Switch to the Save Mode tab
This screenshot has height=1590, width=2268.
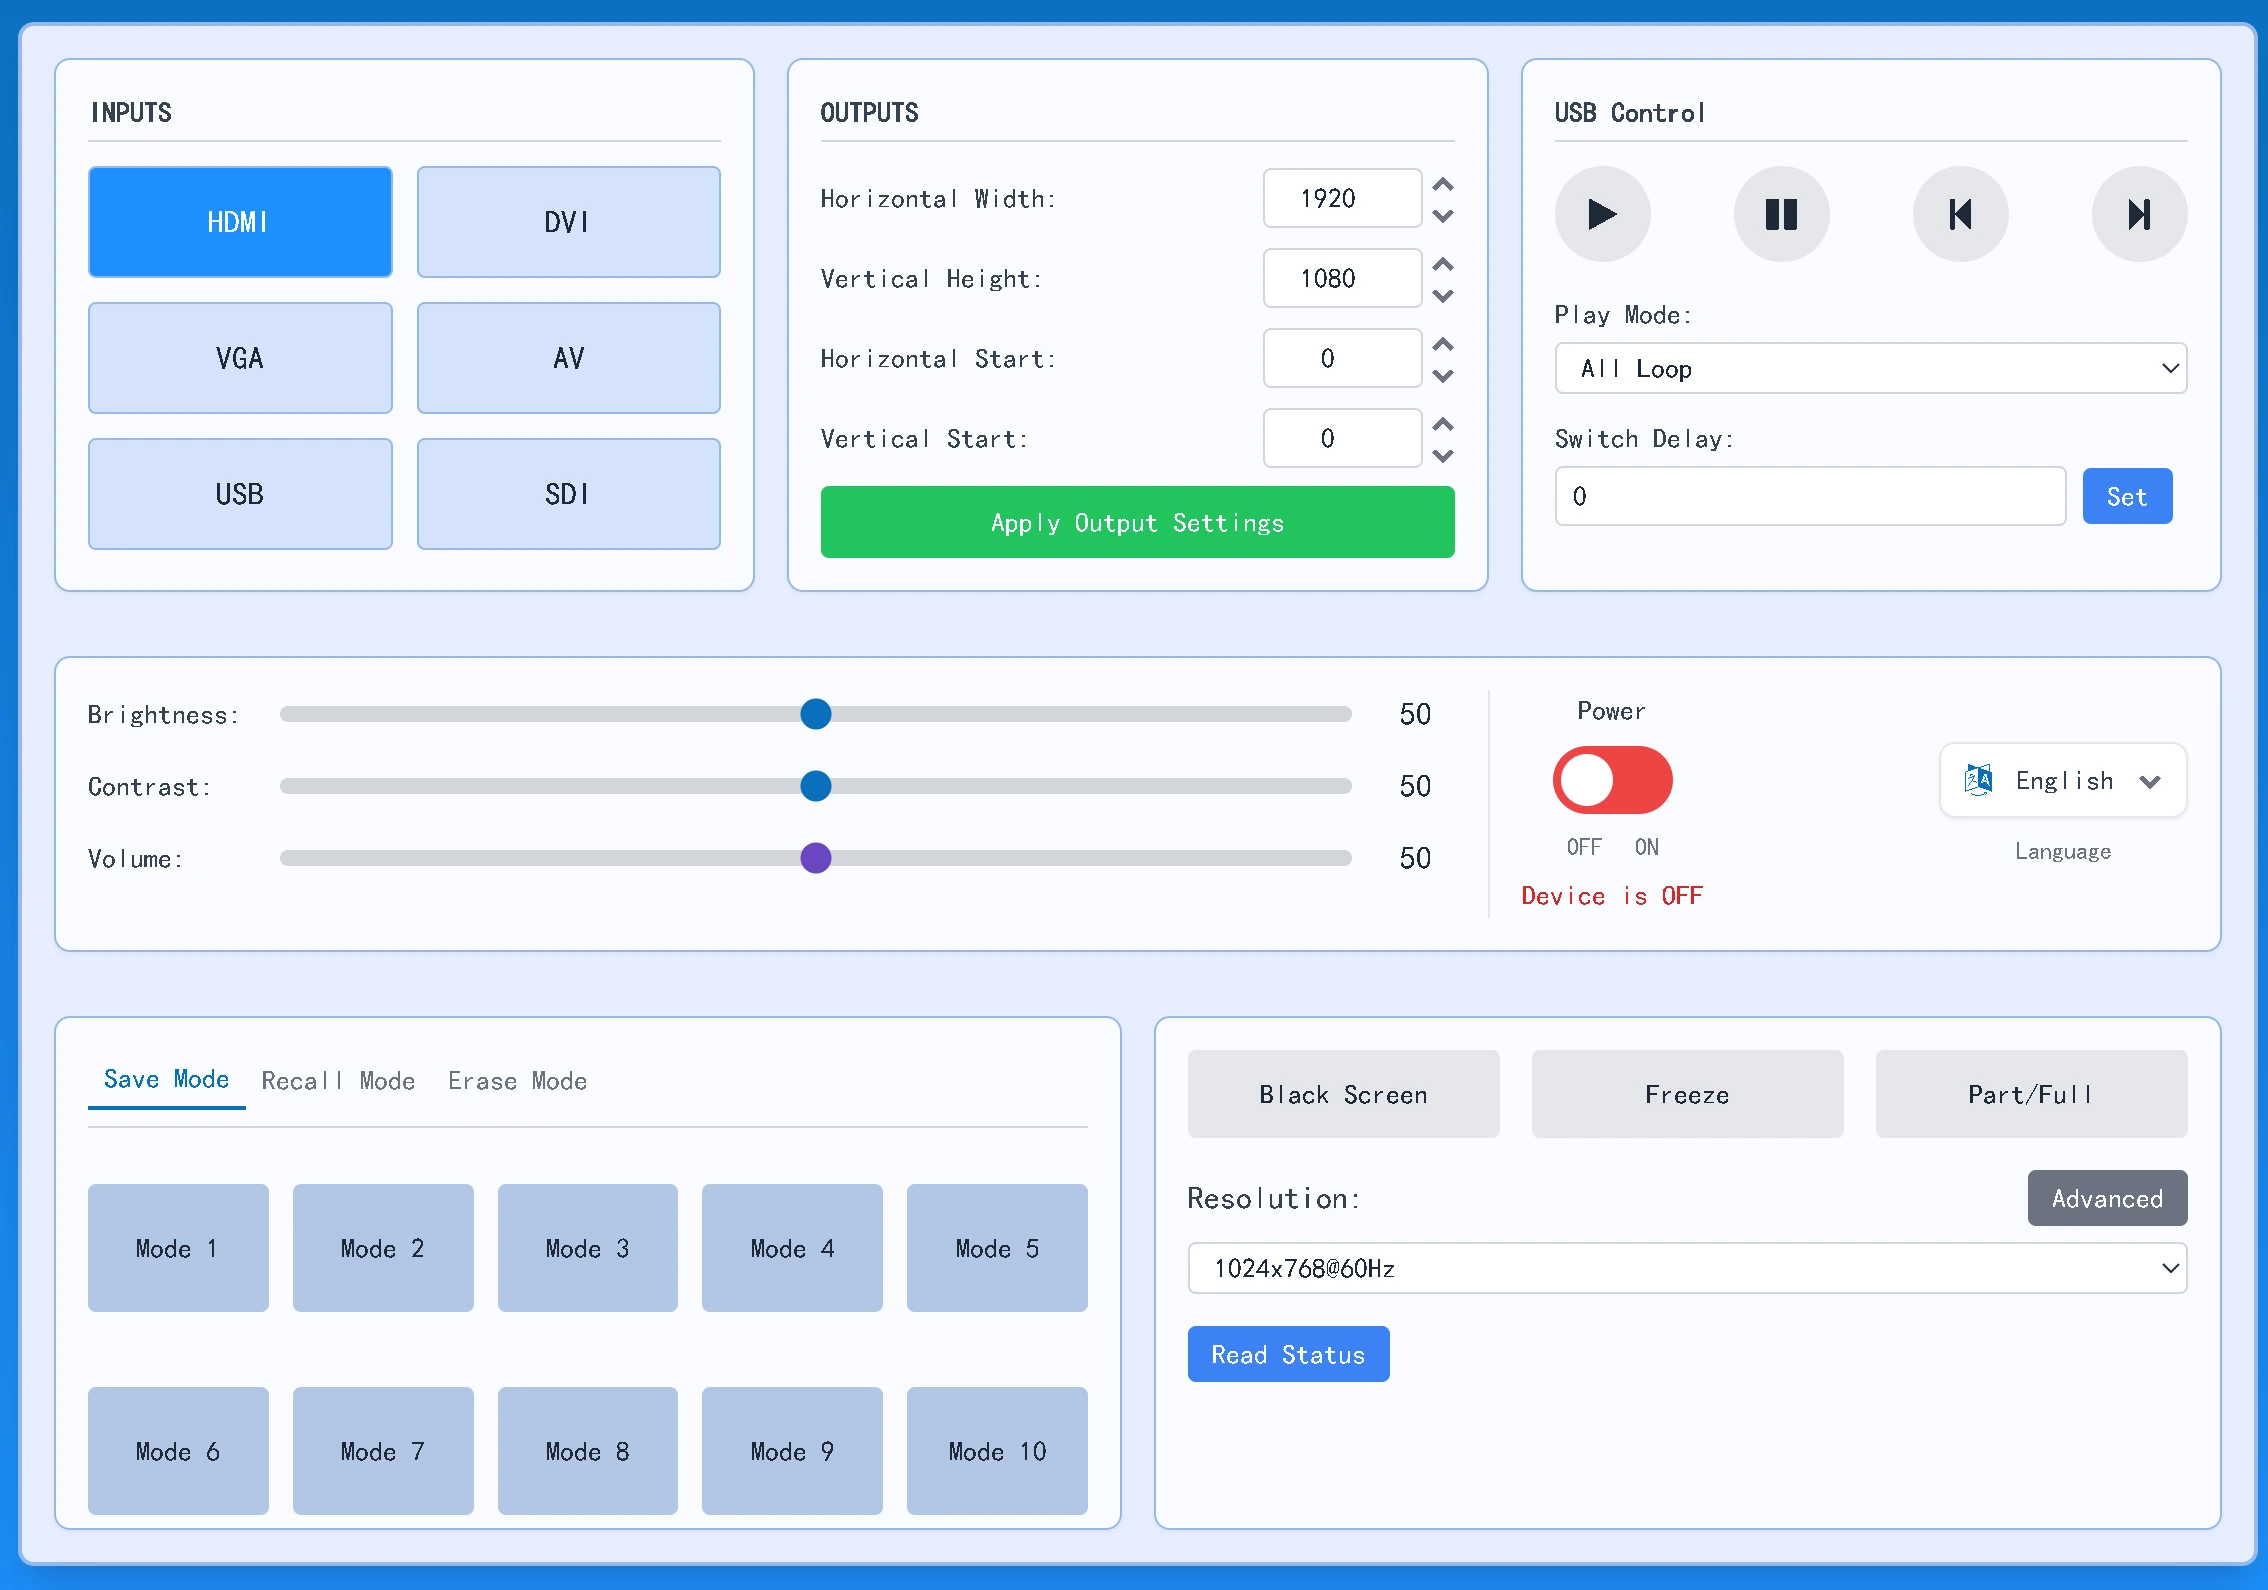pos(166,1080)
